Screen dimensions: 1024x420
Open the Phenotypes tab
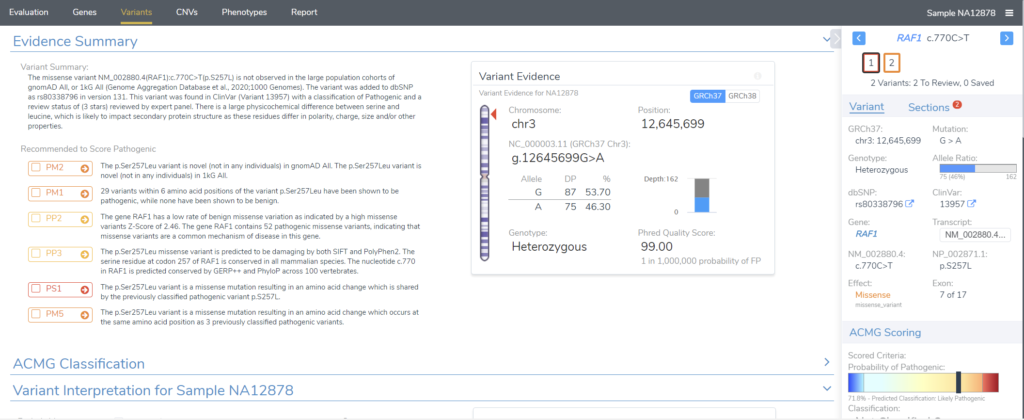[x=245, y=12]
